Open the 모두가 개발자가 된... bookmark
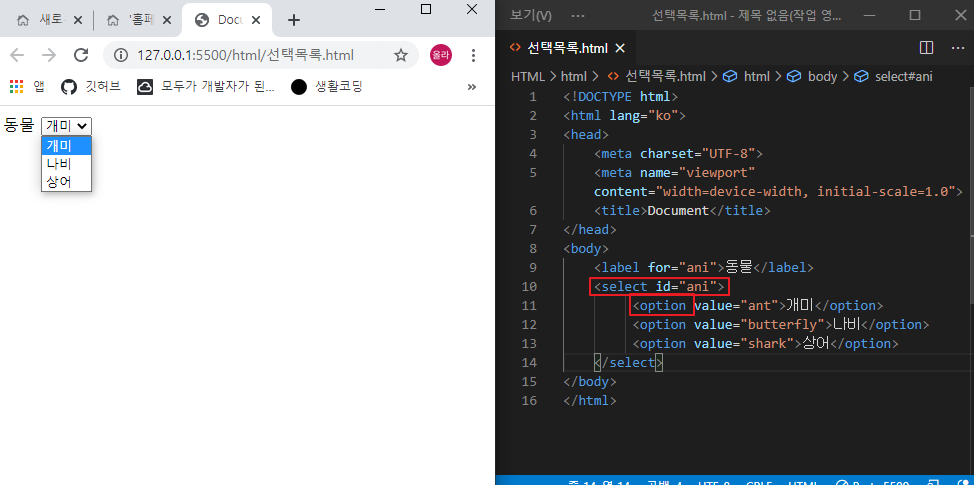The width and height of the screenshot is (974, 485). point(206,87)
